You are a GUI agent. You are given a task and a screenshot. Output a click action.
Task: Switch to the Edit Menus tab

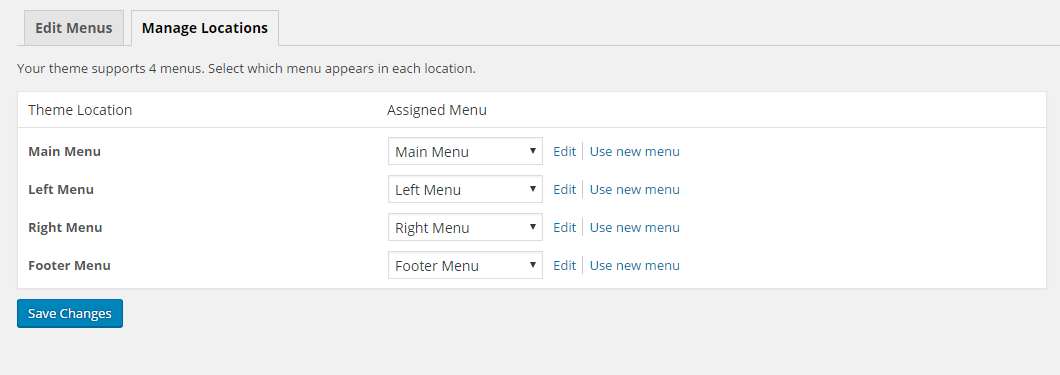click(x=74, y=28)
